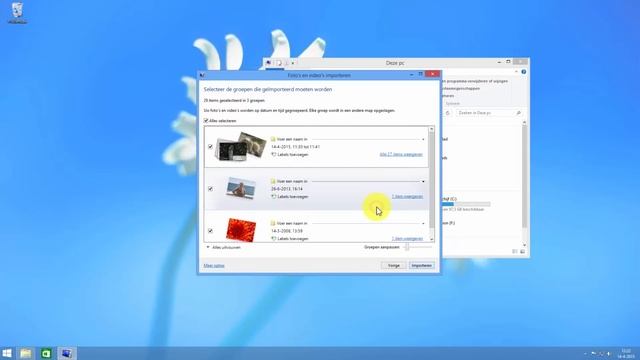Click Labels toevoegen tag icon in first group

(273, 155)
